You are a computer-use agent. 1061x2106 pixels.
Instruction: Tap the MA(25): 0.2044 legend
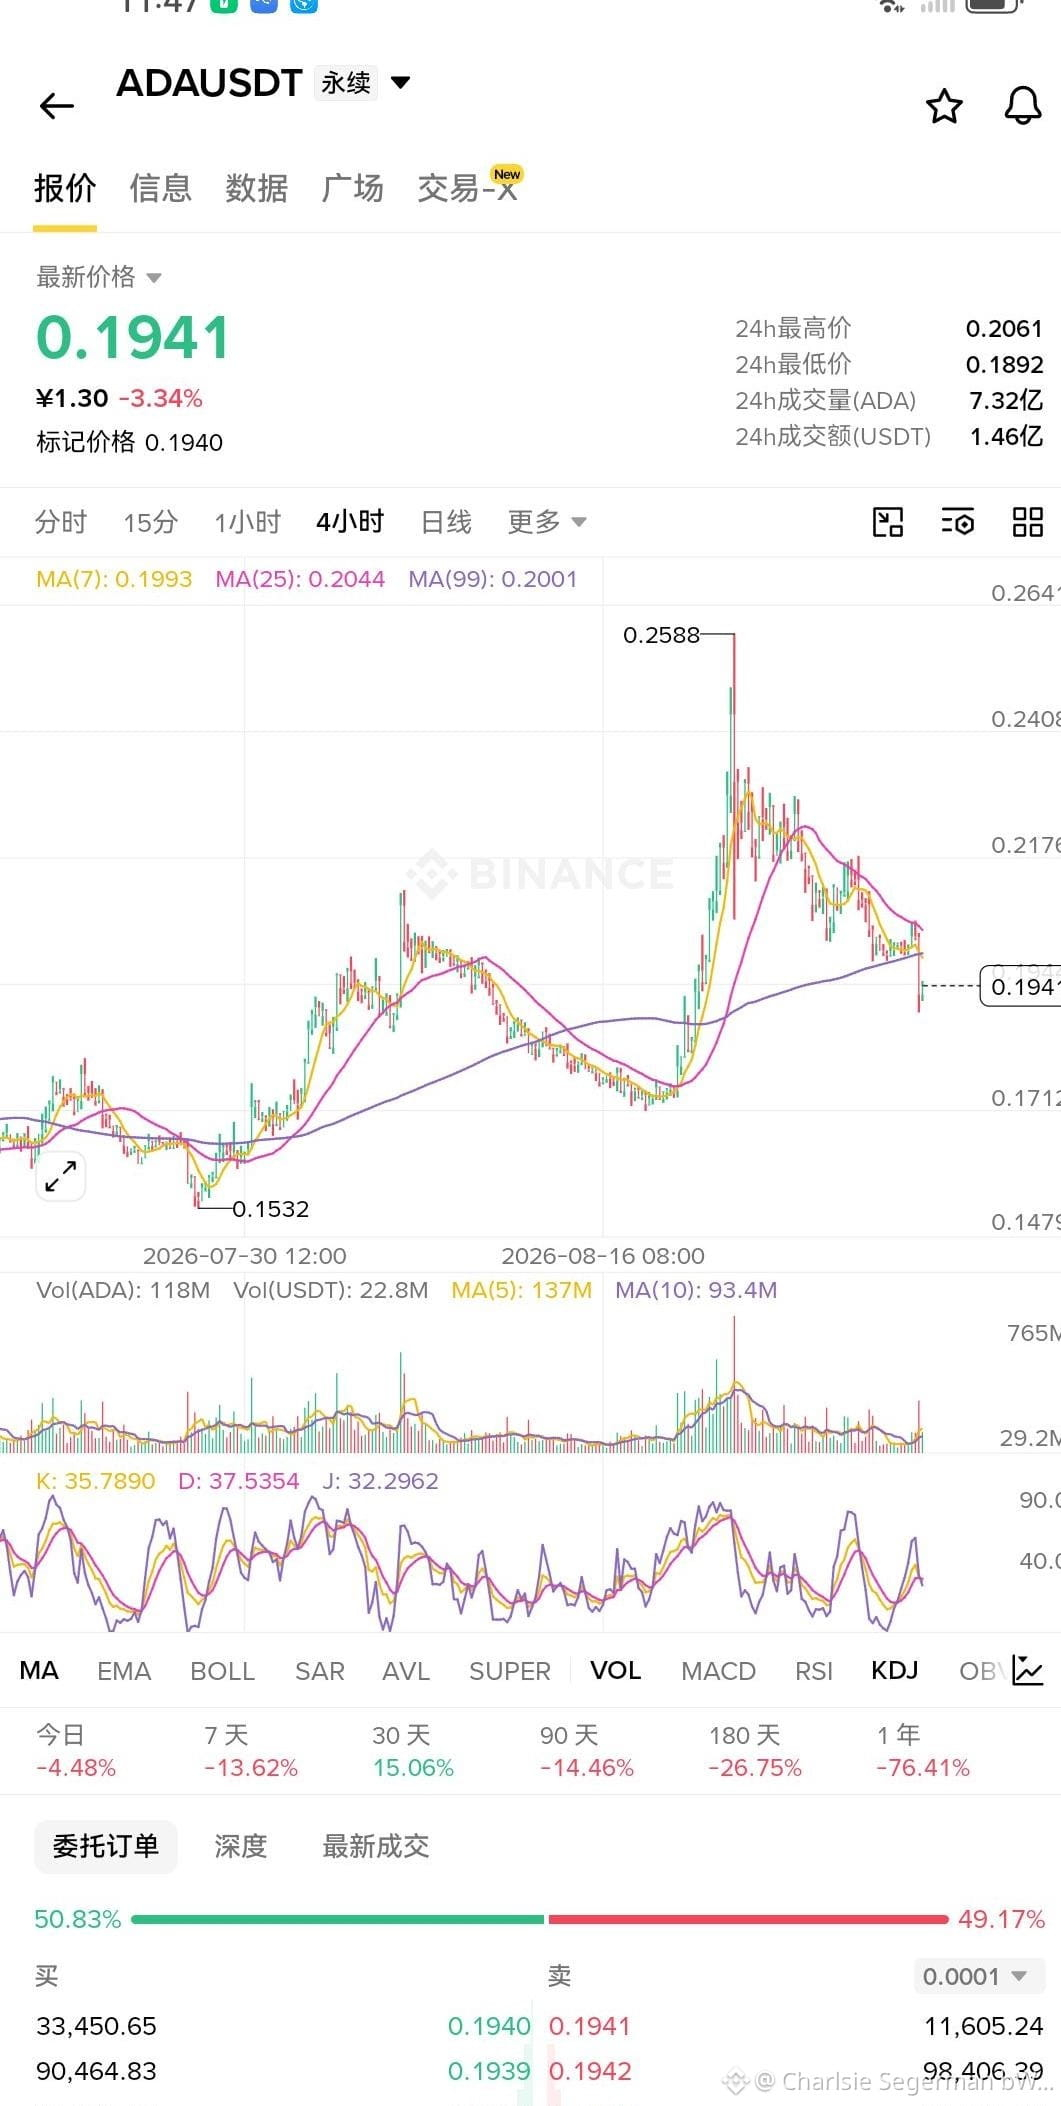300,579
